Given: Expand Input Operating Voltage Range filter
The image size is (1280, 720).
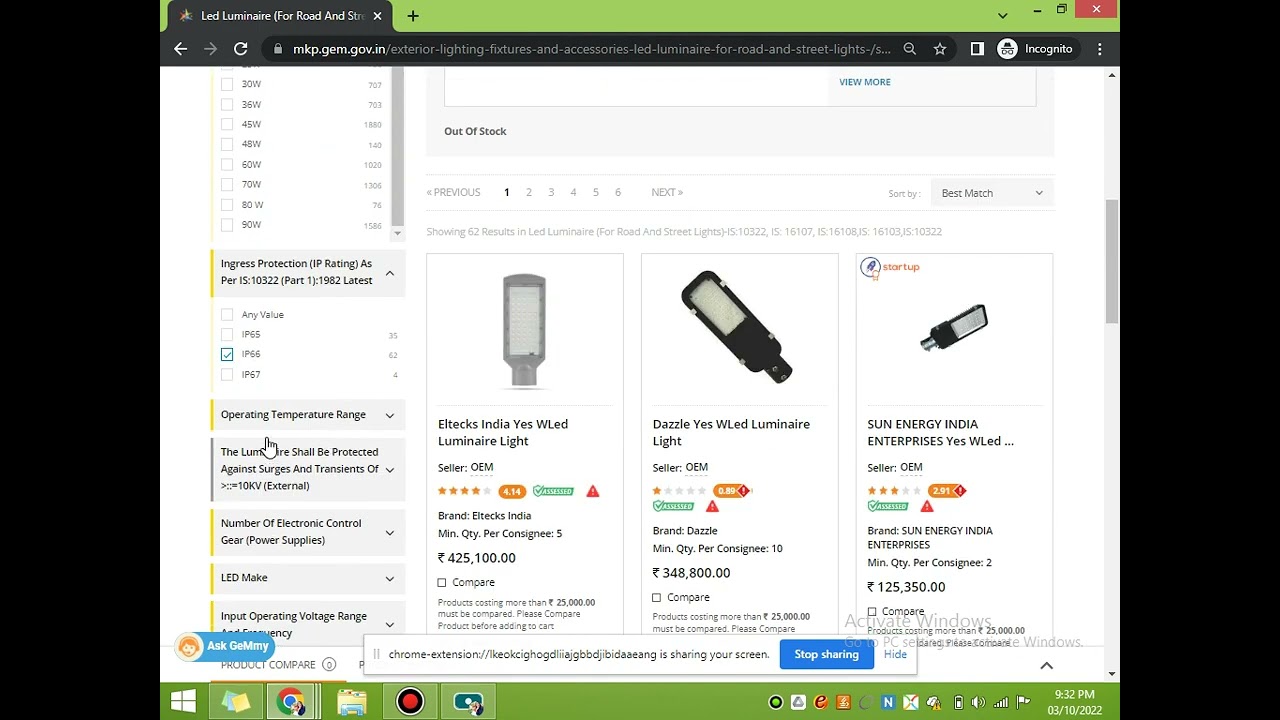Looking at the screenshot, I should coord(308,622).
